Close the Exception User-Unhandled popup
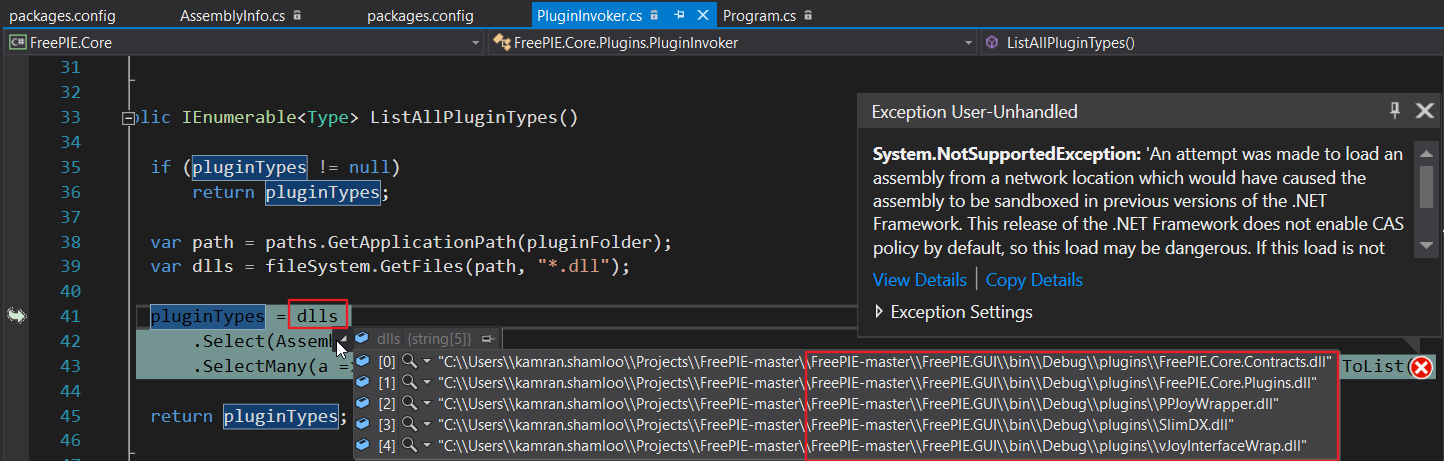The image size is (1444, 461). (1425, 111)
